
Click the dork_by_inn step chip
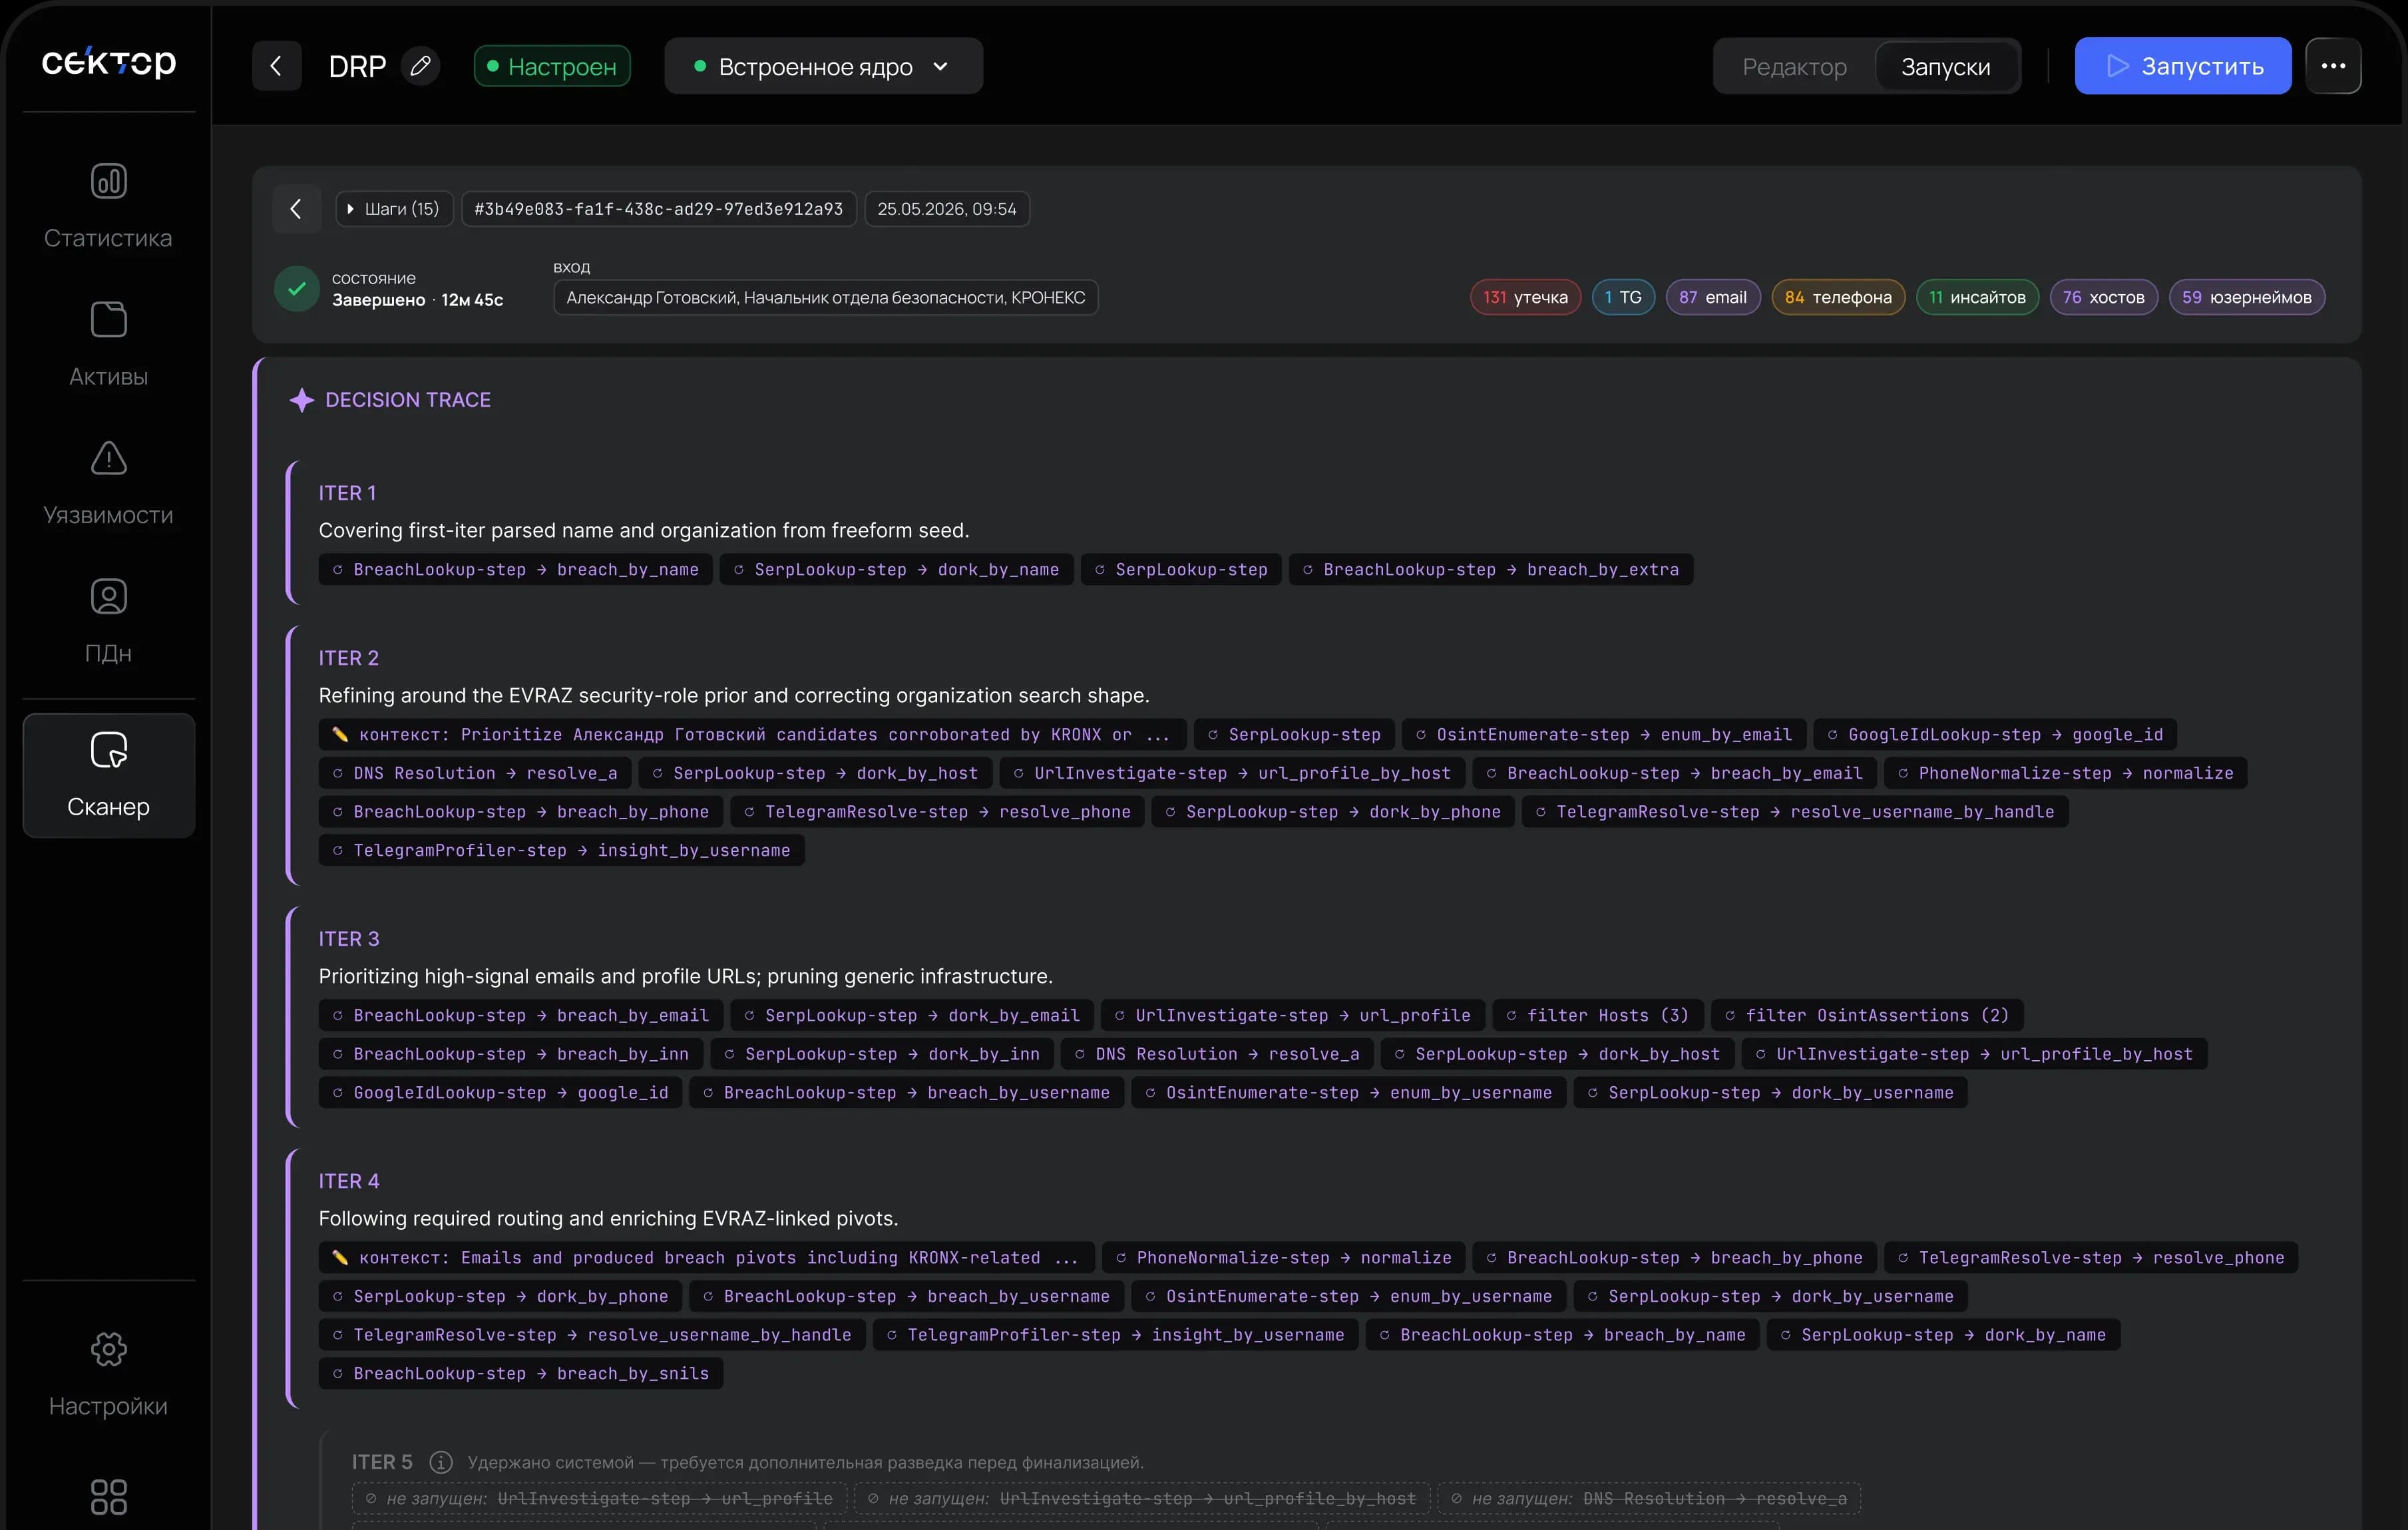tap(882, 1054)
